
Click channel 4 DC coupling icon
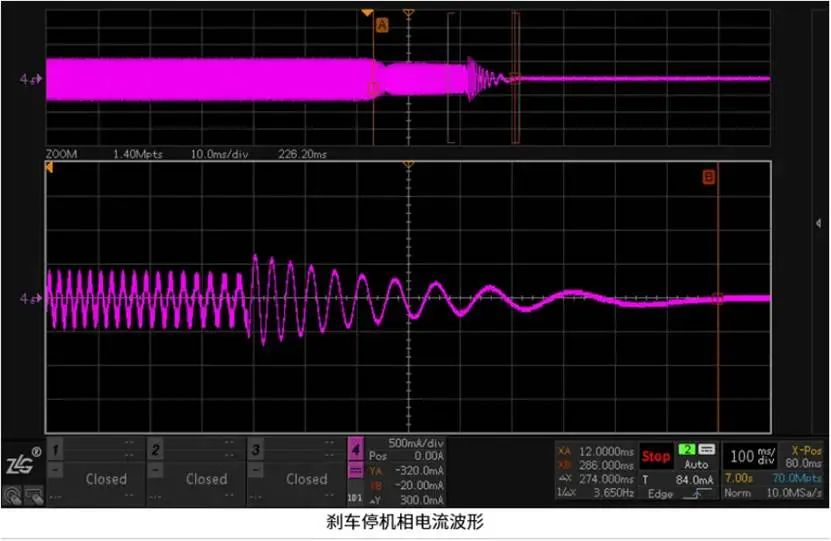click(356, 471)
